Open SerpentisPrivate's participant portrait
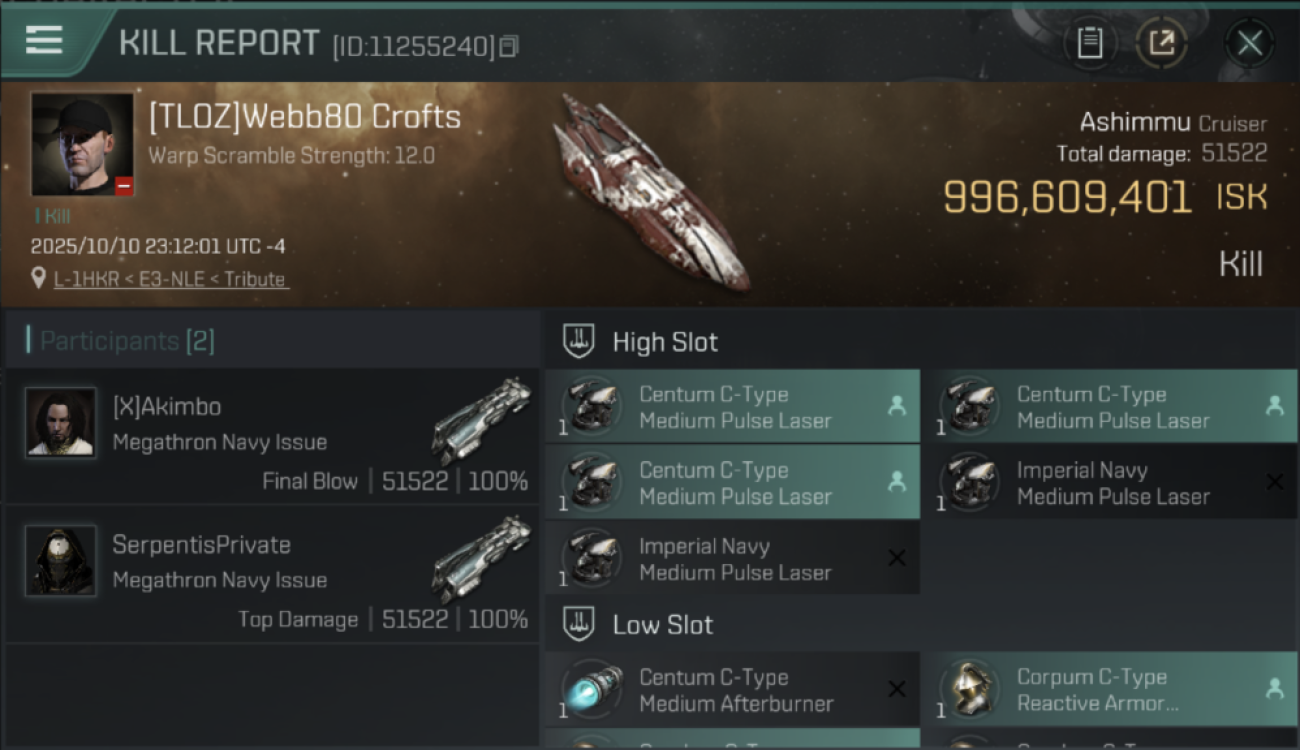This screenshot has width=1300, height=750. 61,561
